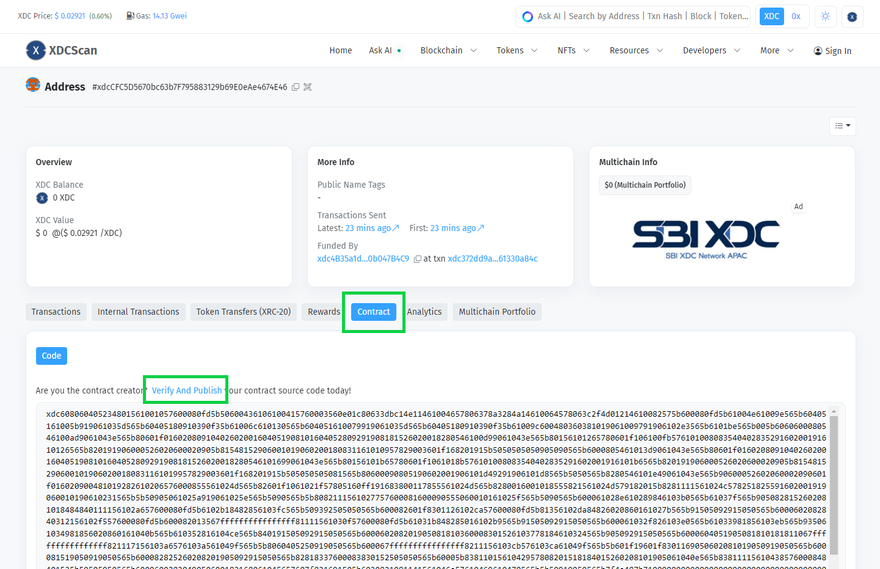Expand the Blockchain menu
880x569 pixels.
448,51
